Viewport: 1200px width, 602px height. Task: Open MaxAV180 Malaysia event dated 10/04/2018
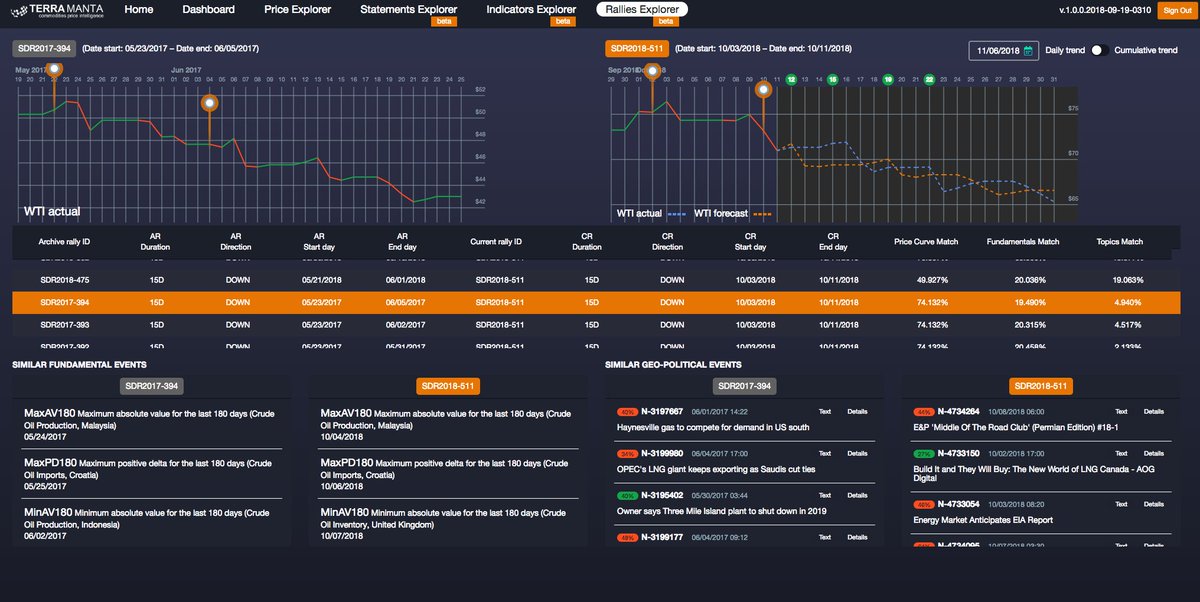(x=447, y=425)
